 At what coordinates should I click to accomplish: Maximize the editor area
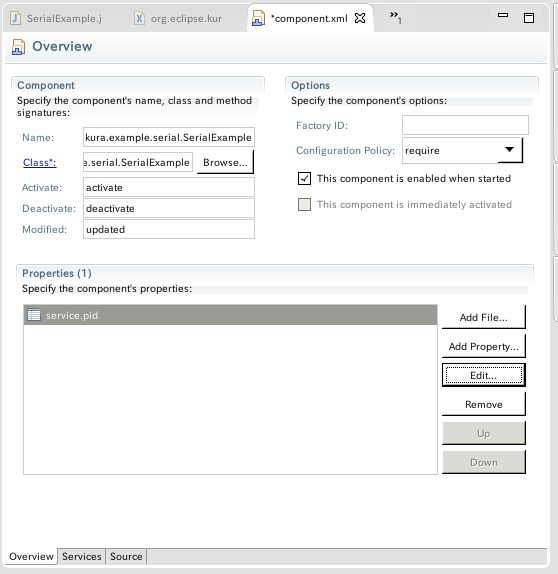[x=529, y=18]
